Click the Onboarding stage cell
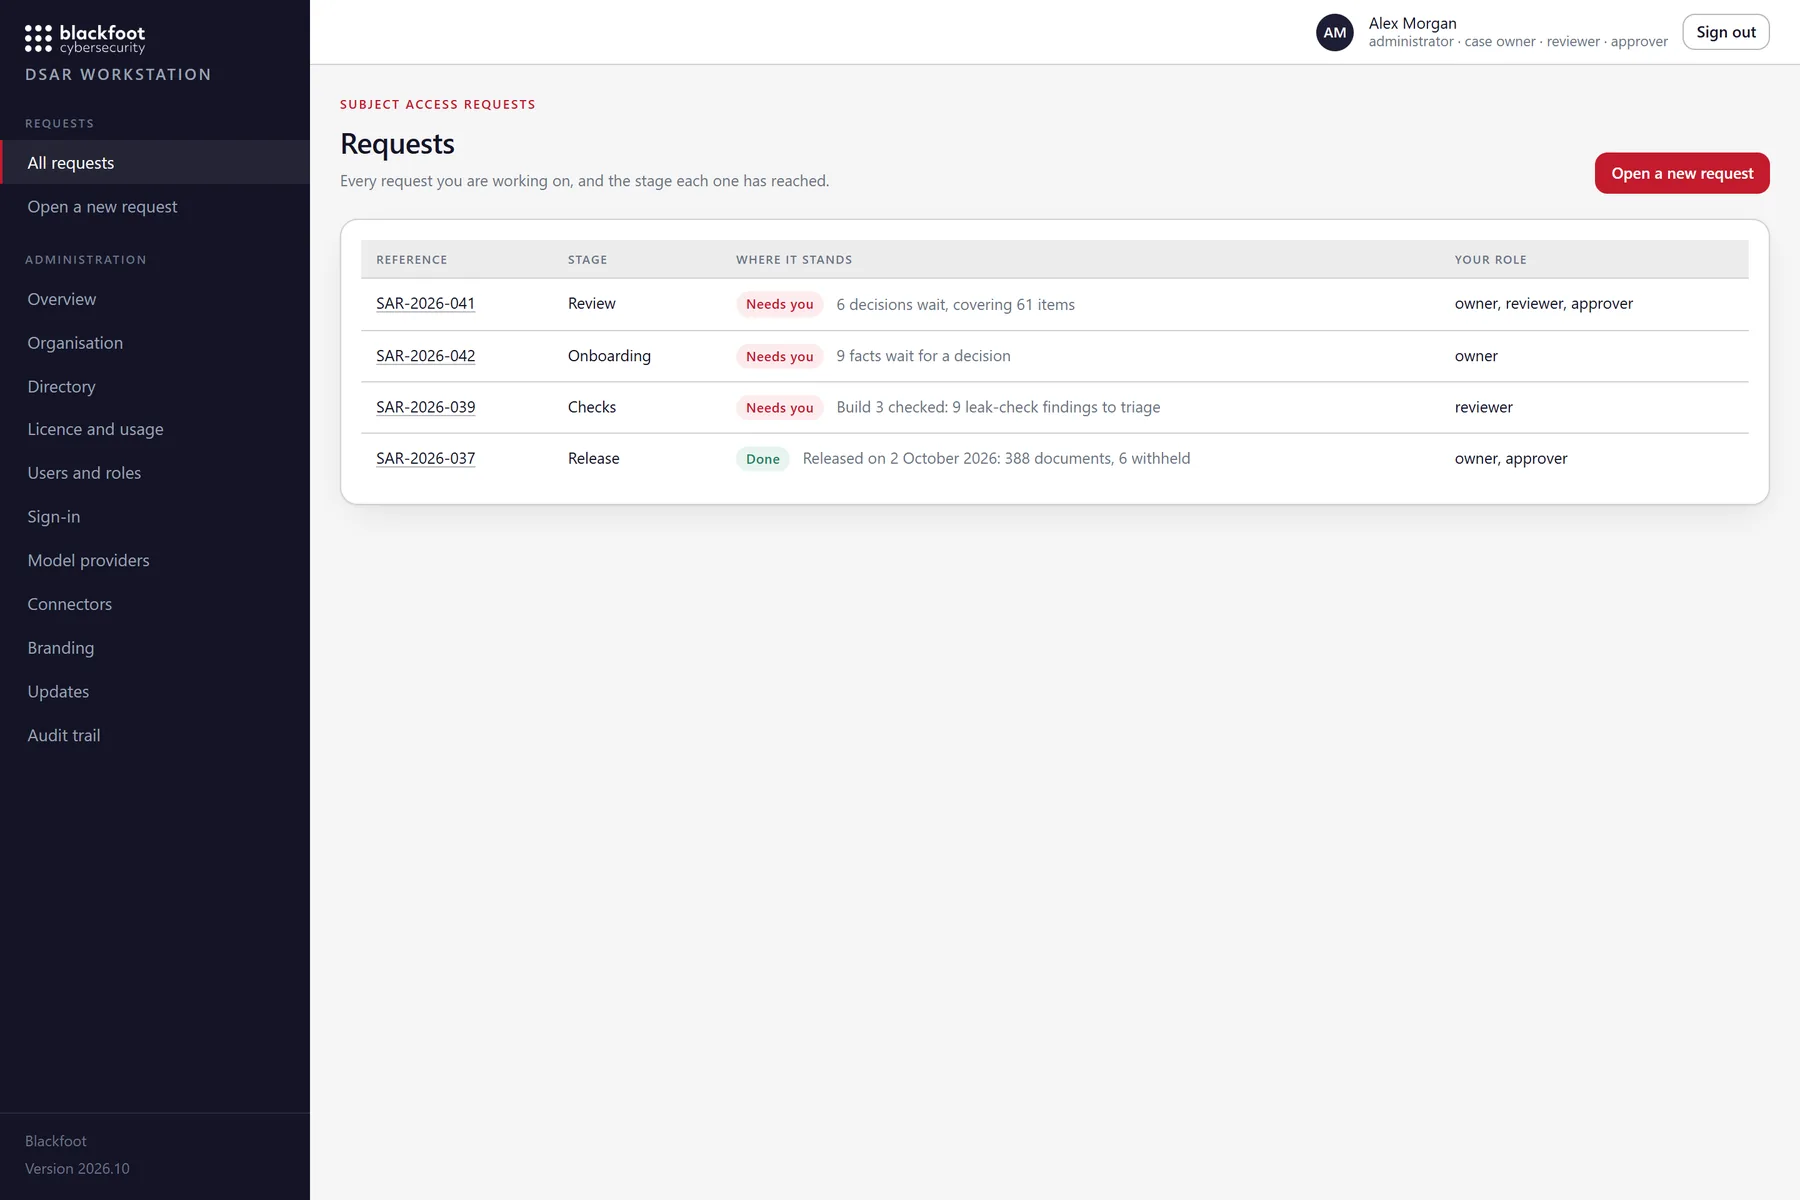Viewport: 1800px width, 1200px height. 609,356
